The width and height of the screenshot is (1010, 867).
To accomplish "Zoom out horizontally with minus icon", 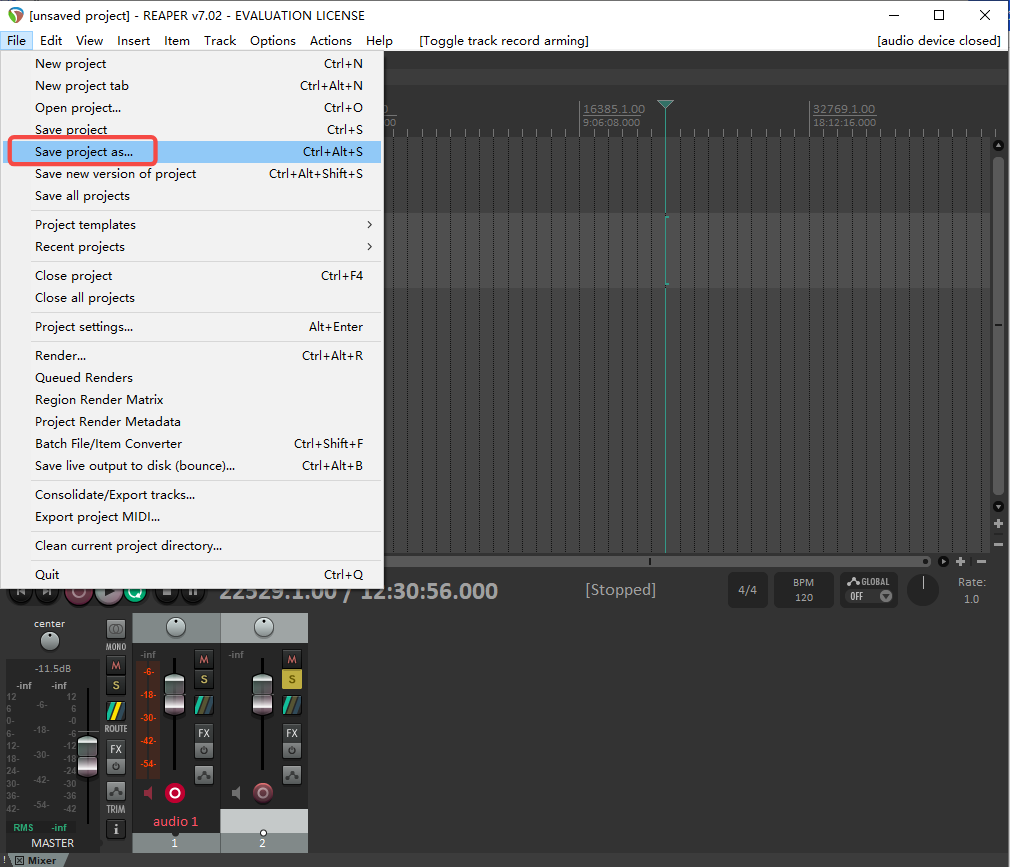I will coord(981,562).
